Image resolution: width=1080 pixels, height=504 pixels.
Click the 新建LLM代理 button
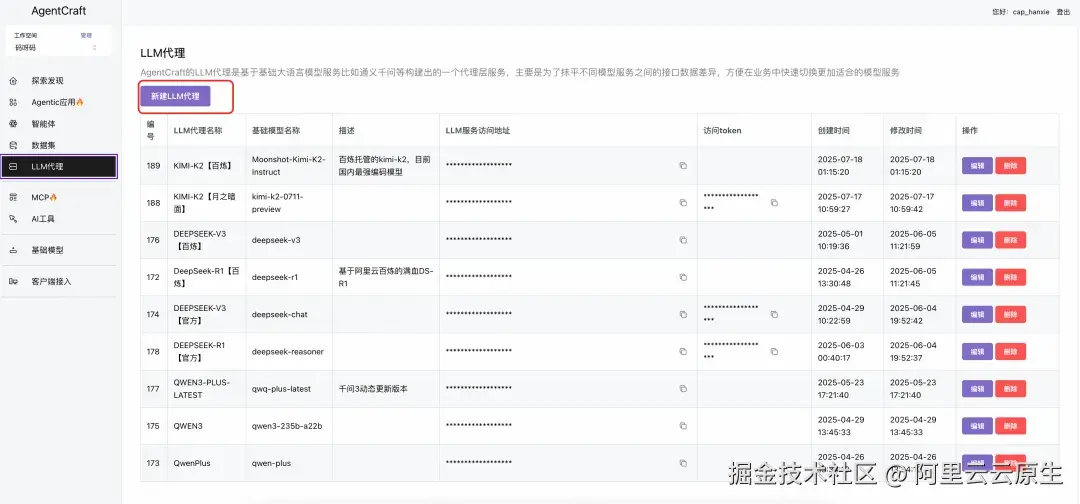click(x=175, y=96)
